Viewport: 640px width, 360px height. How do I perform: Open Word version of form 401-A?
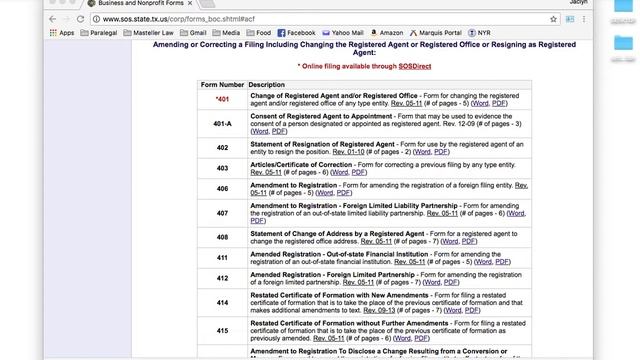pyautogui.click(x=260, y=131)
